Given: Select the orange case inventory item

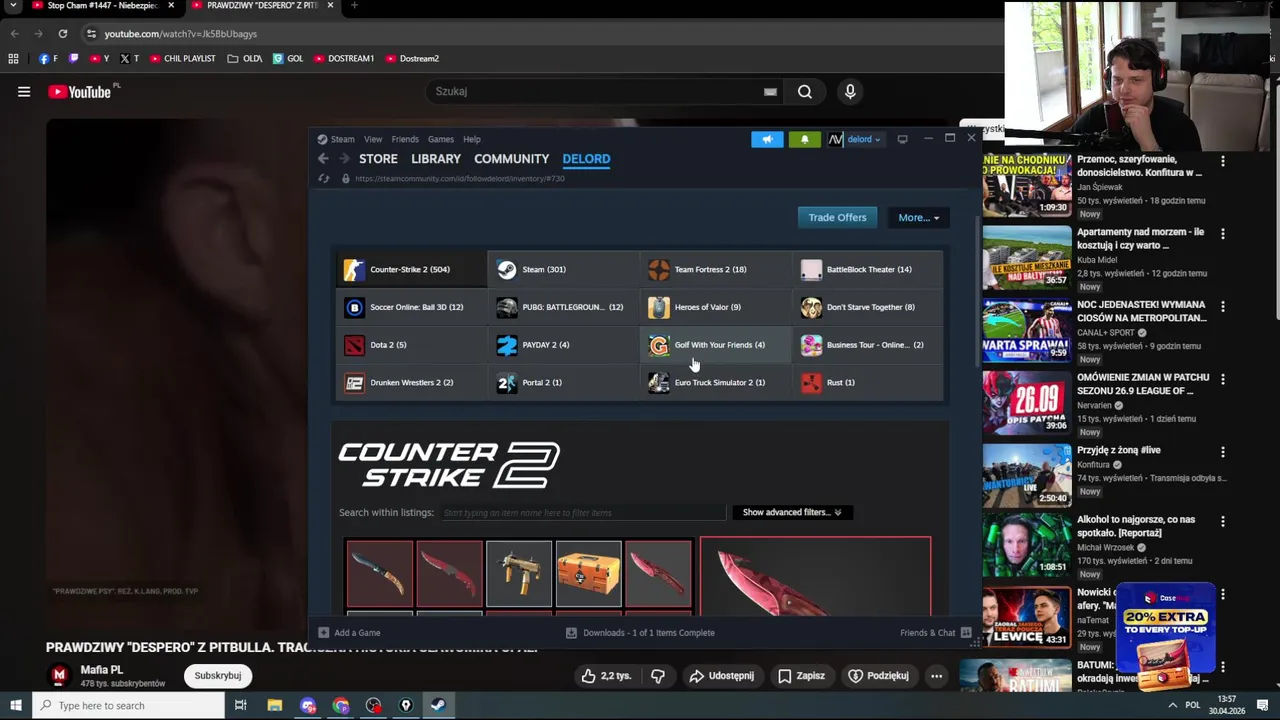Looking at the screenshot, I should [x=588, y=574].
